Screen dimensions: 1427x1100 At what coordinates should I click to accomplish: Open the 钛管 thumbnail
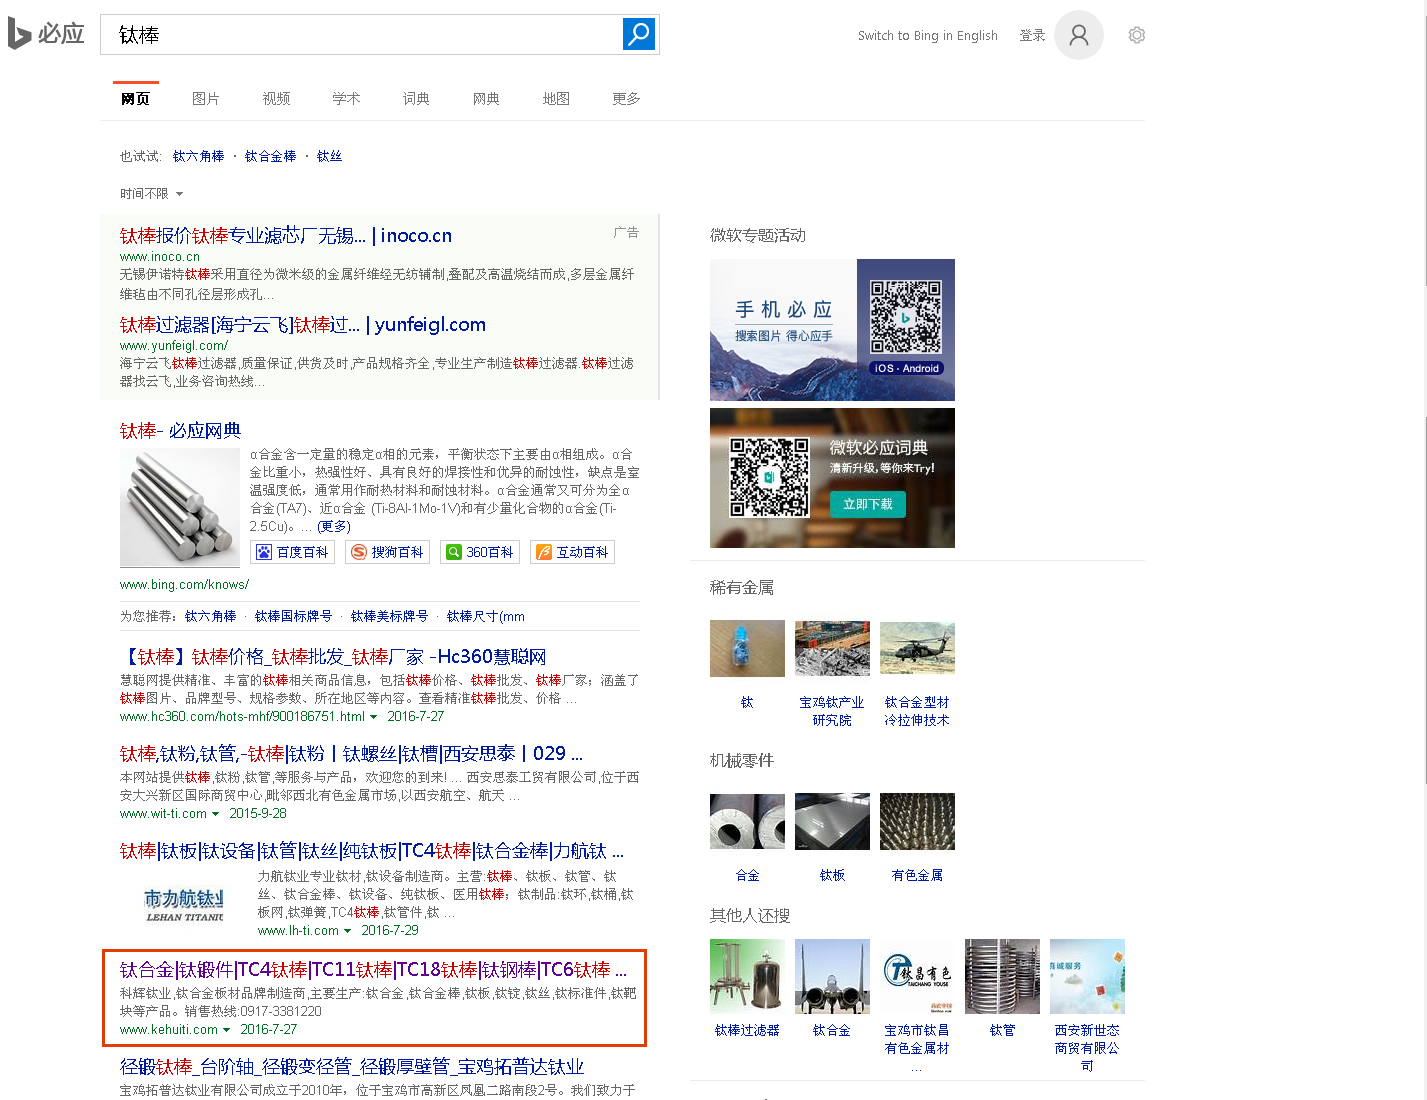click(1002, 976)
